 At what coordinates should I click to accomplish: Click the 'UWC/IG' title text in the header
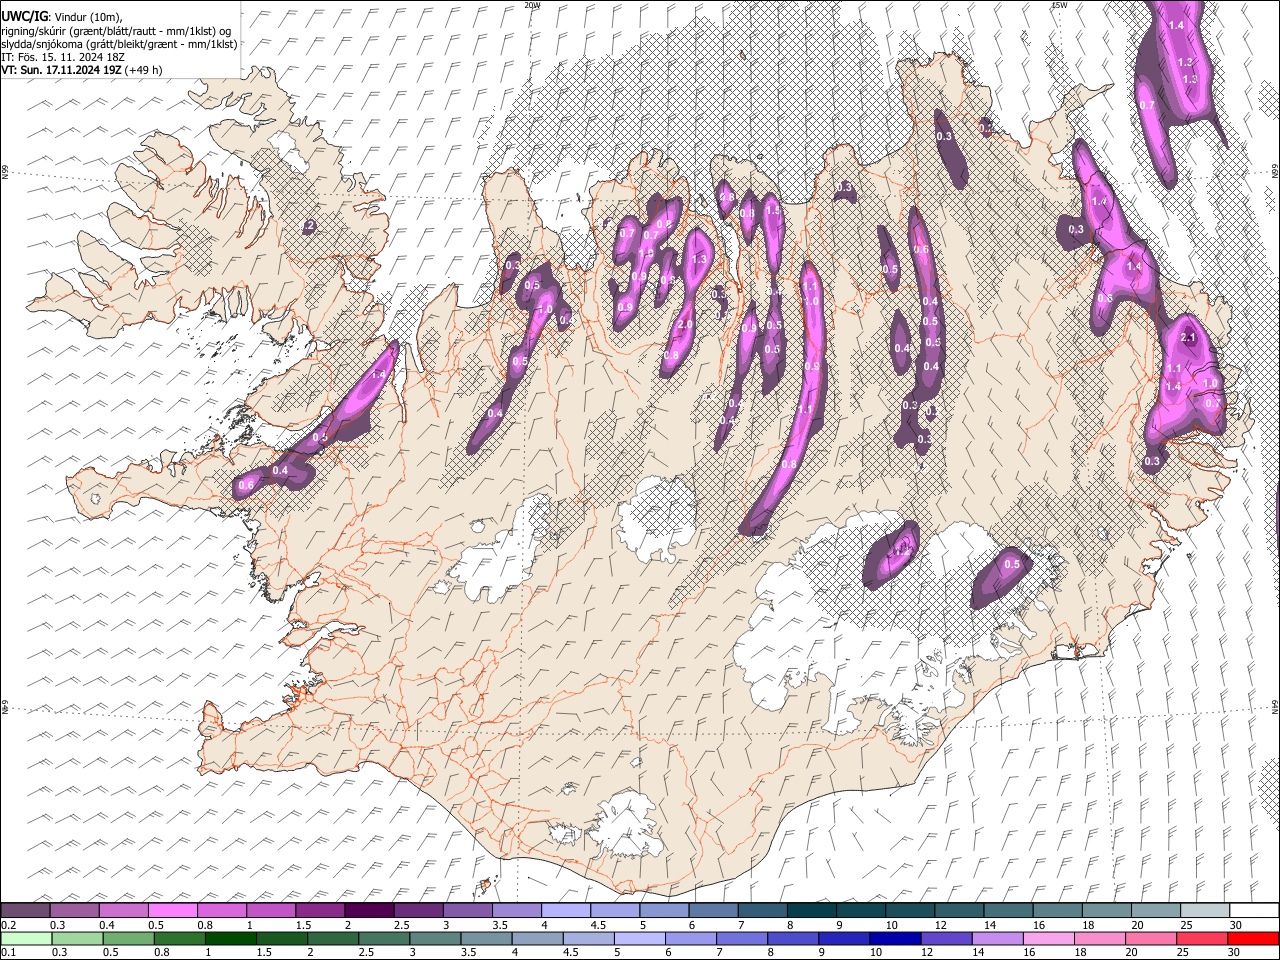24,15
